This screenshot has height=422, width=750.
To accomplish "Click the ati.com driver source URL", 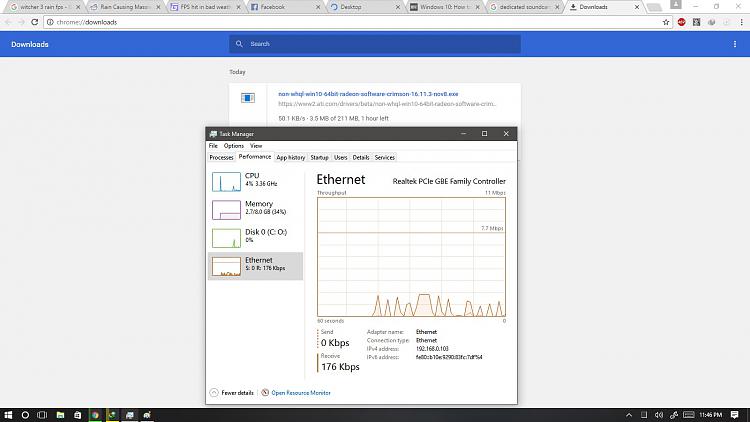I will [x=386, y=104].
